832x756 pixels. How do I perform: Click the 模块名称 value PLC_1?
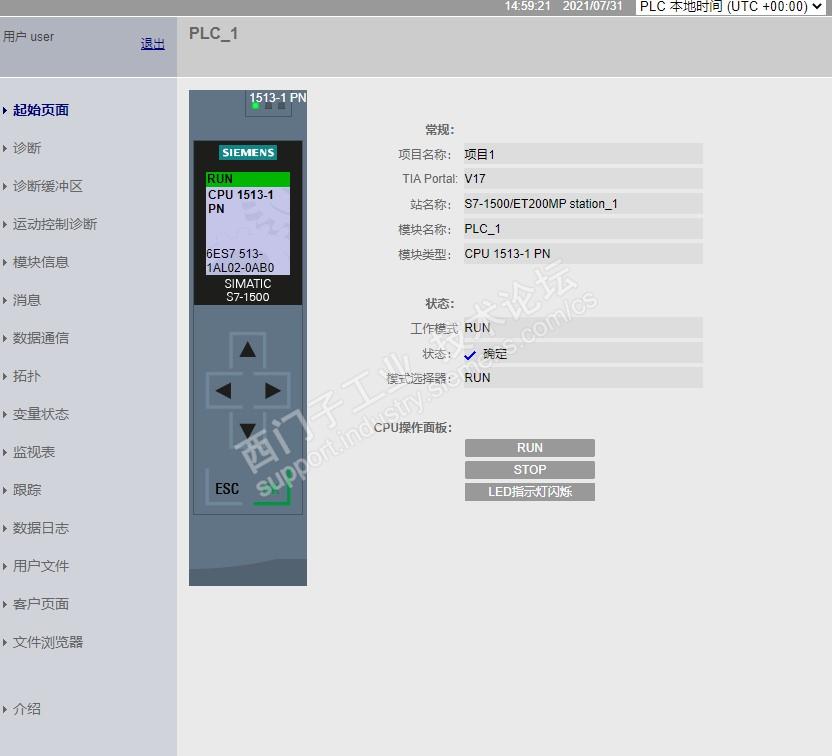(x=583, y=229)
